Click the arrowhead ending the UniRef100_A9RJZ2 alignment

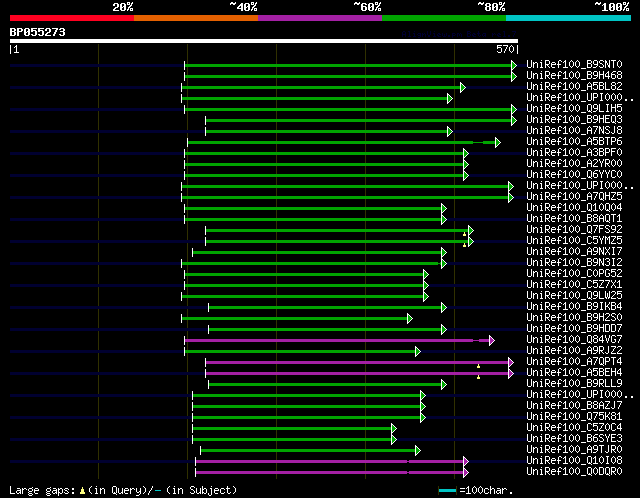(418, 351)
